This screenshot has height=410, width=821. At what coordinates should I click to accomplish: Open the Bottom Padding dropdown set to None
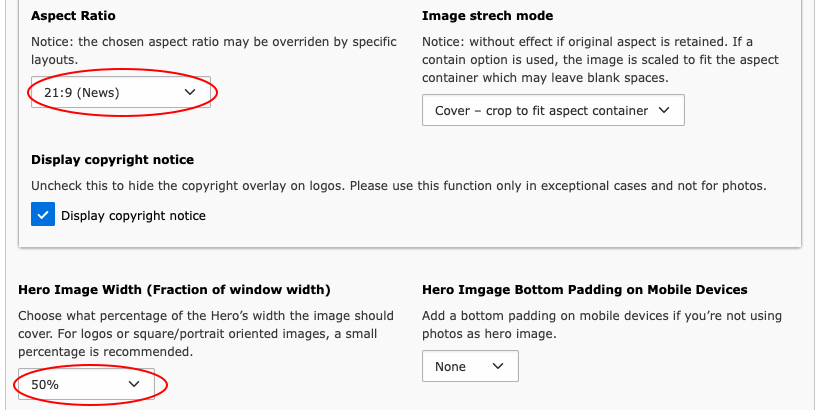(x=460, y=367)
